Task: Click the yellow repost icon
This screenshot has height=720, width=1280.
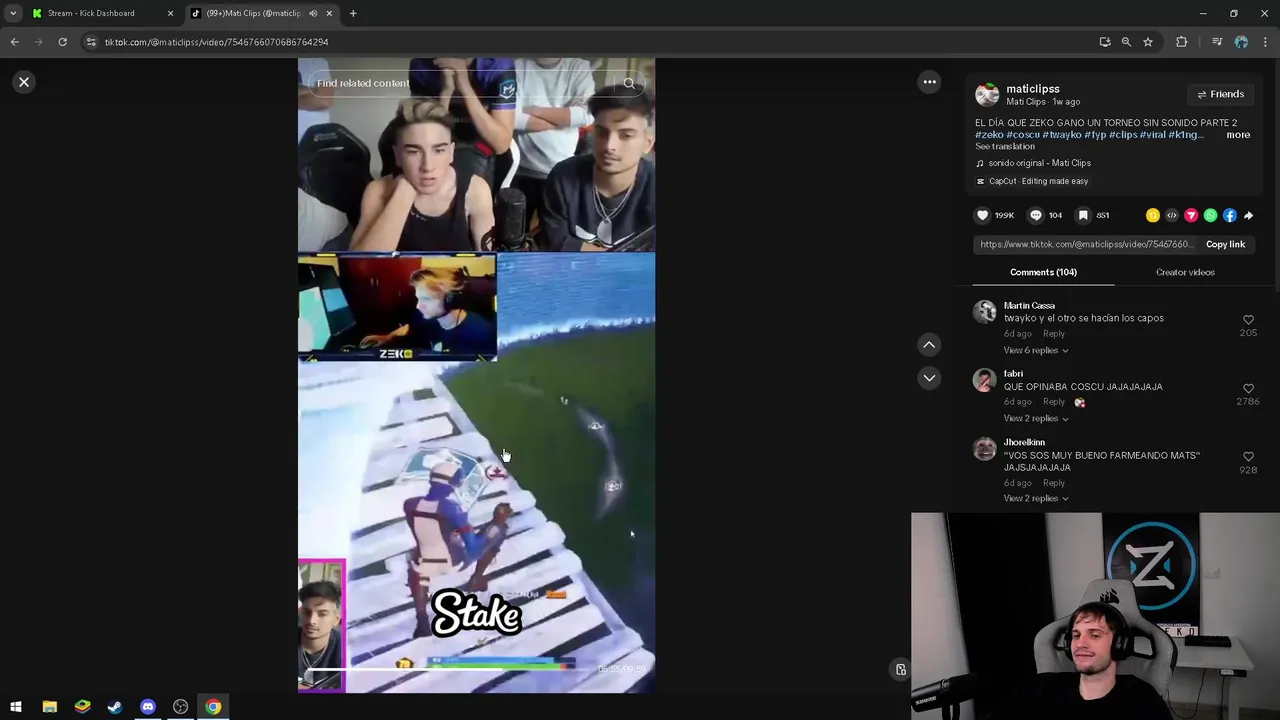Action: click(1153, 215)
